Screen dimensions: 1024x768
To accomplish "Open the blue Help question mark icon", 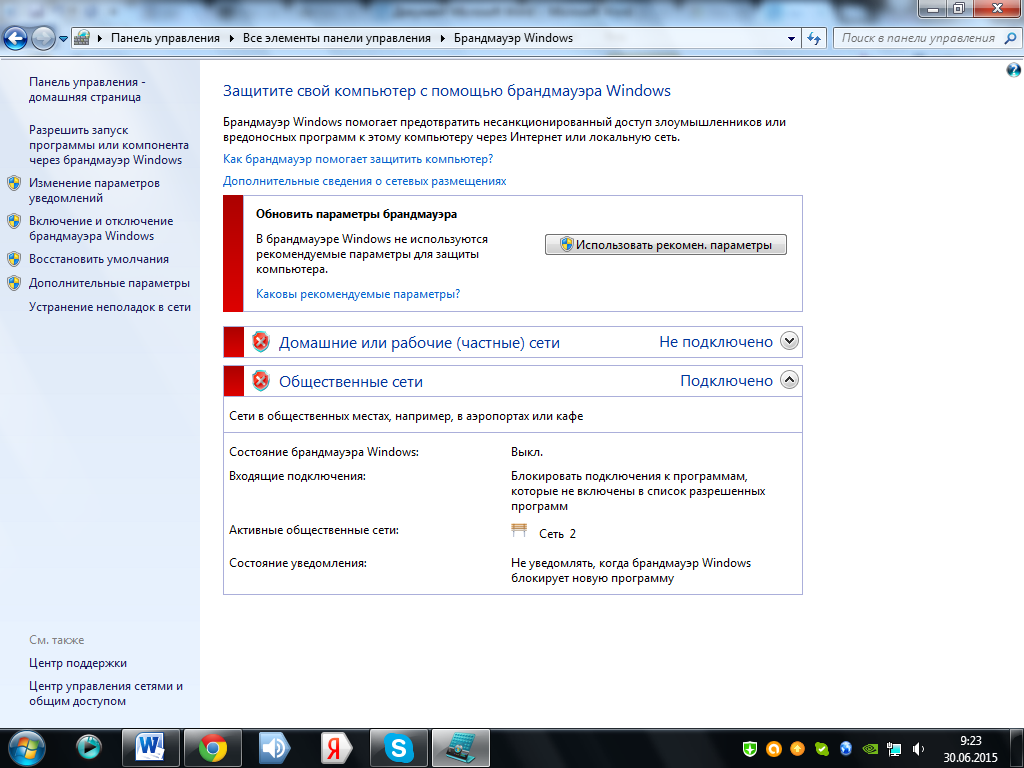I will point(1013,70).
